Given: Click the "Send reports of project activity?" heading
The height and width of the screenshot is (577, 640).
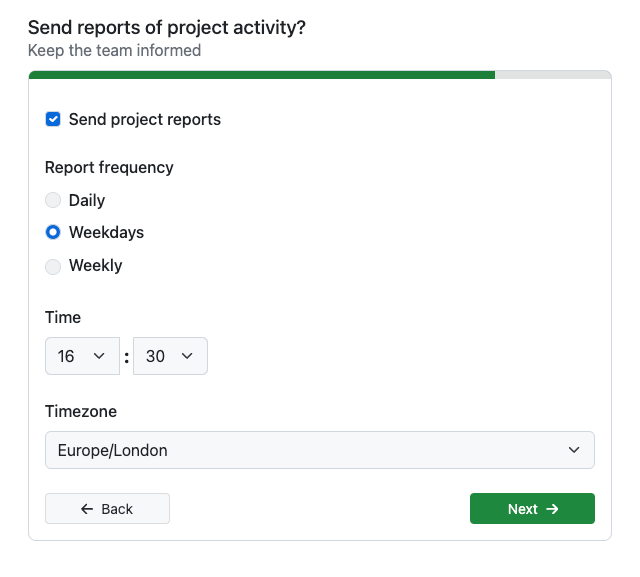Looking at the screenshot, I should [x=167, y=27].
